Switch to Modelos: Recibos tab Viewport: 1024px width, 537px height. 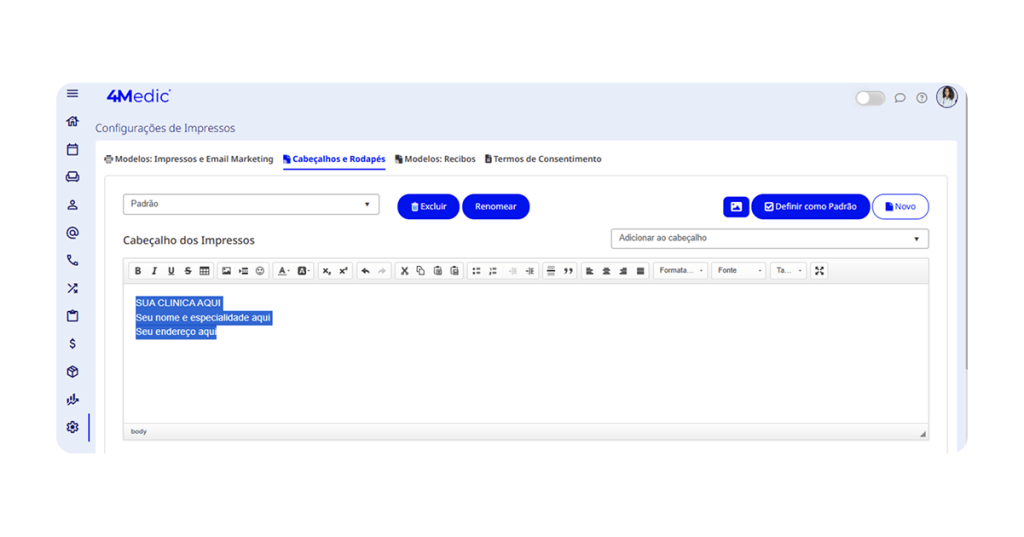point(435,159)
